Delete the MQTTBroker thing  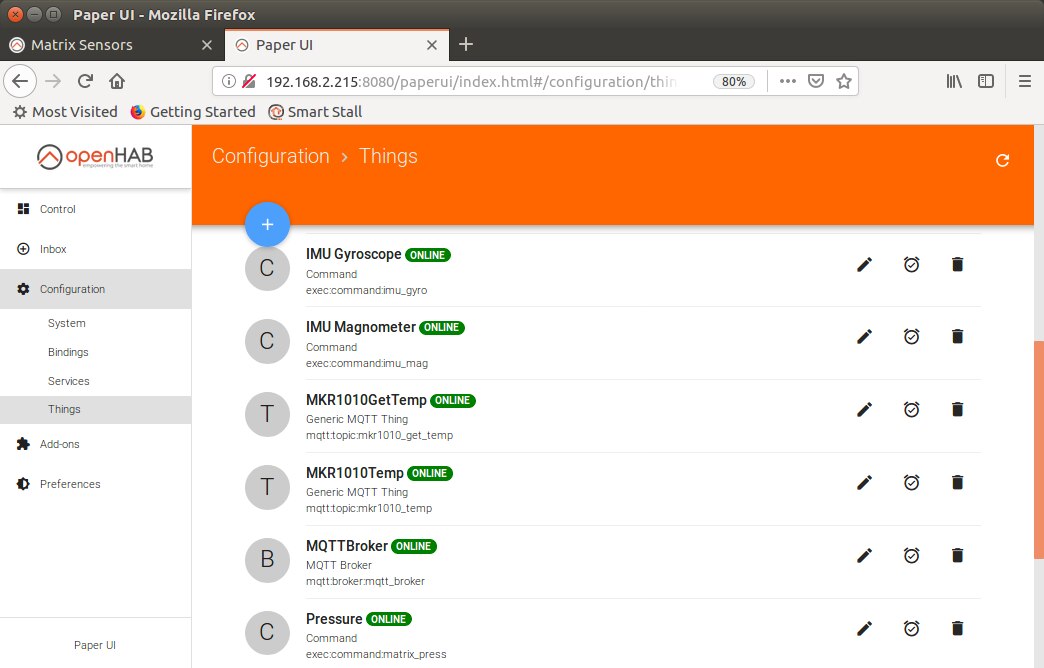click(x=957, y=555)
